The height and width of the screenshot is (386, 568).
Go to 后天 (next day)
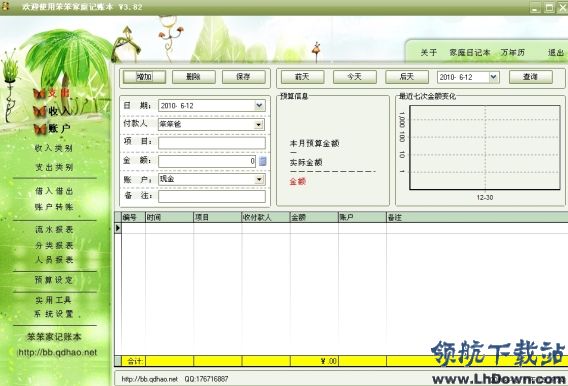point(407,77)
